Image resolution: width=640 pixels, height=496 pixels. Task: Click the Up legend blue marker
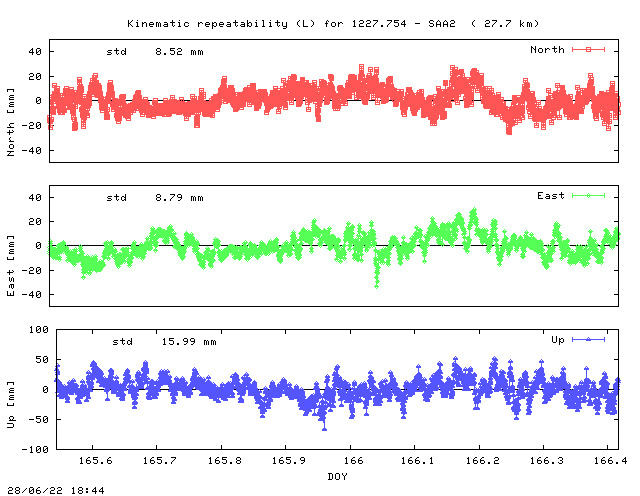click(588, 339)
